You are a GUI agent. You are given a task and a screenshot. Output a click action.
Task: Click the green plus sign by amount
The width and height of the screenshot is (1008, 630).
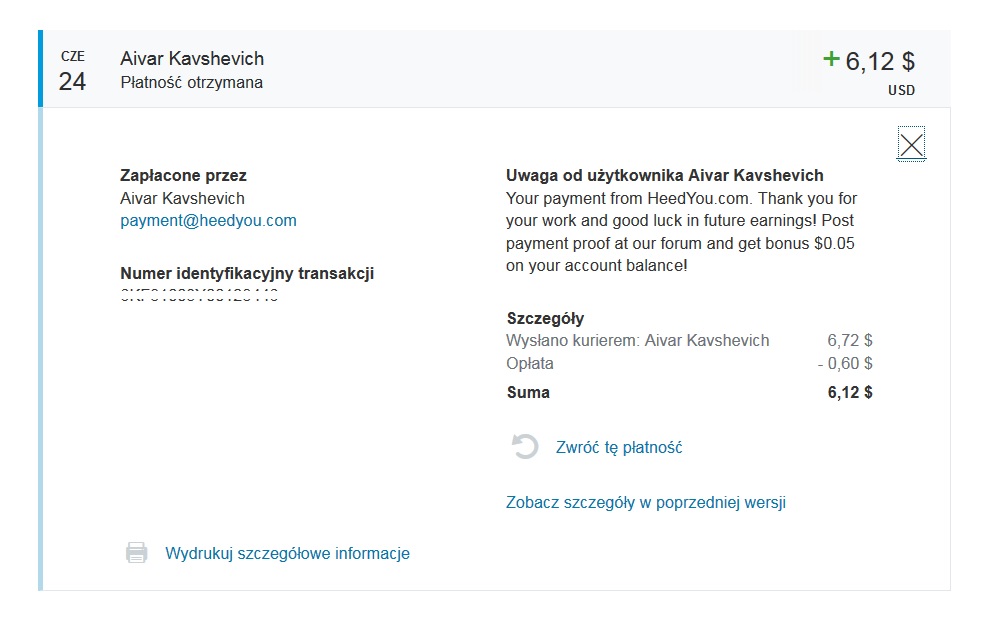[x=831, y=59]
